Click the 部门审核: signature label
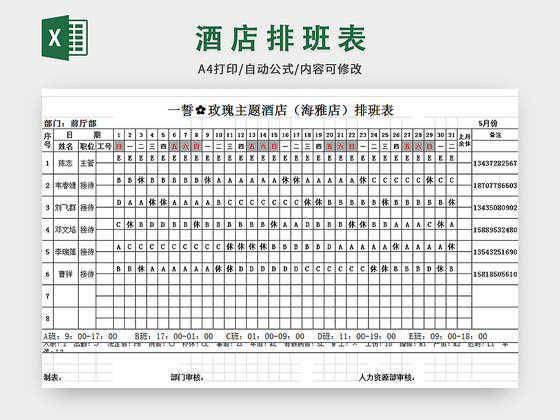Image resolution: width=560 pixels, height=420 pixels. click(x=187, y=377)
